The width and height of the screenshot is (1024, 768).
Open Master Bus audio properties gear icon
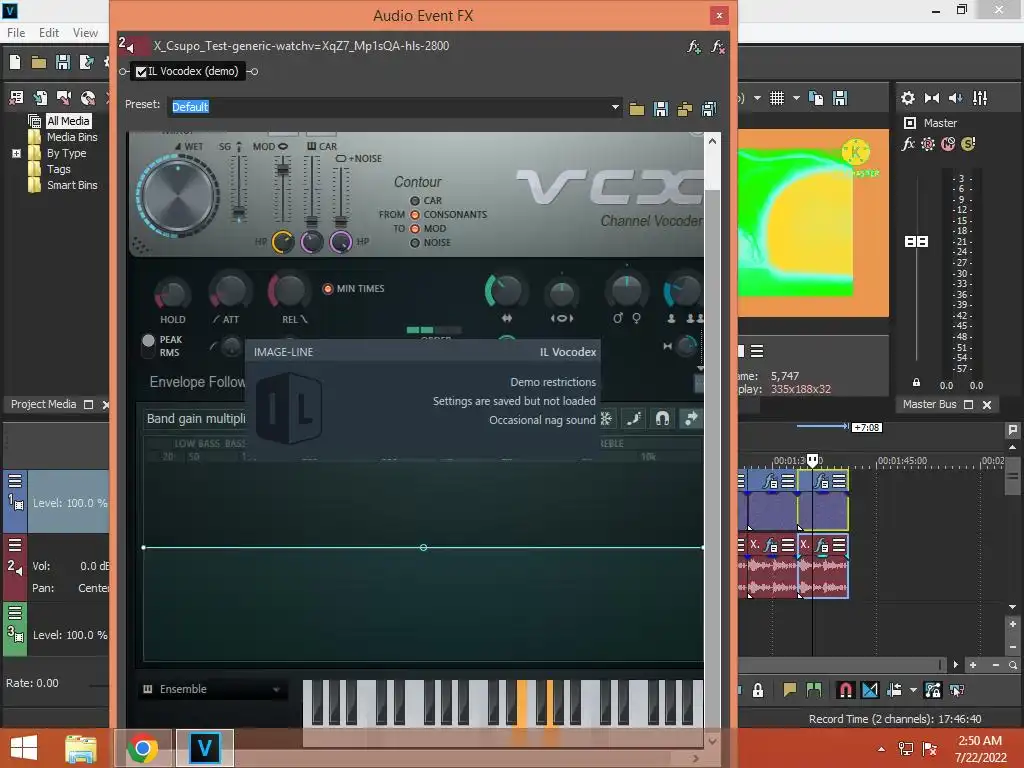tap(908, 98)
